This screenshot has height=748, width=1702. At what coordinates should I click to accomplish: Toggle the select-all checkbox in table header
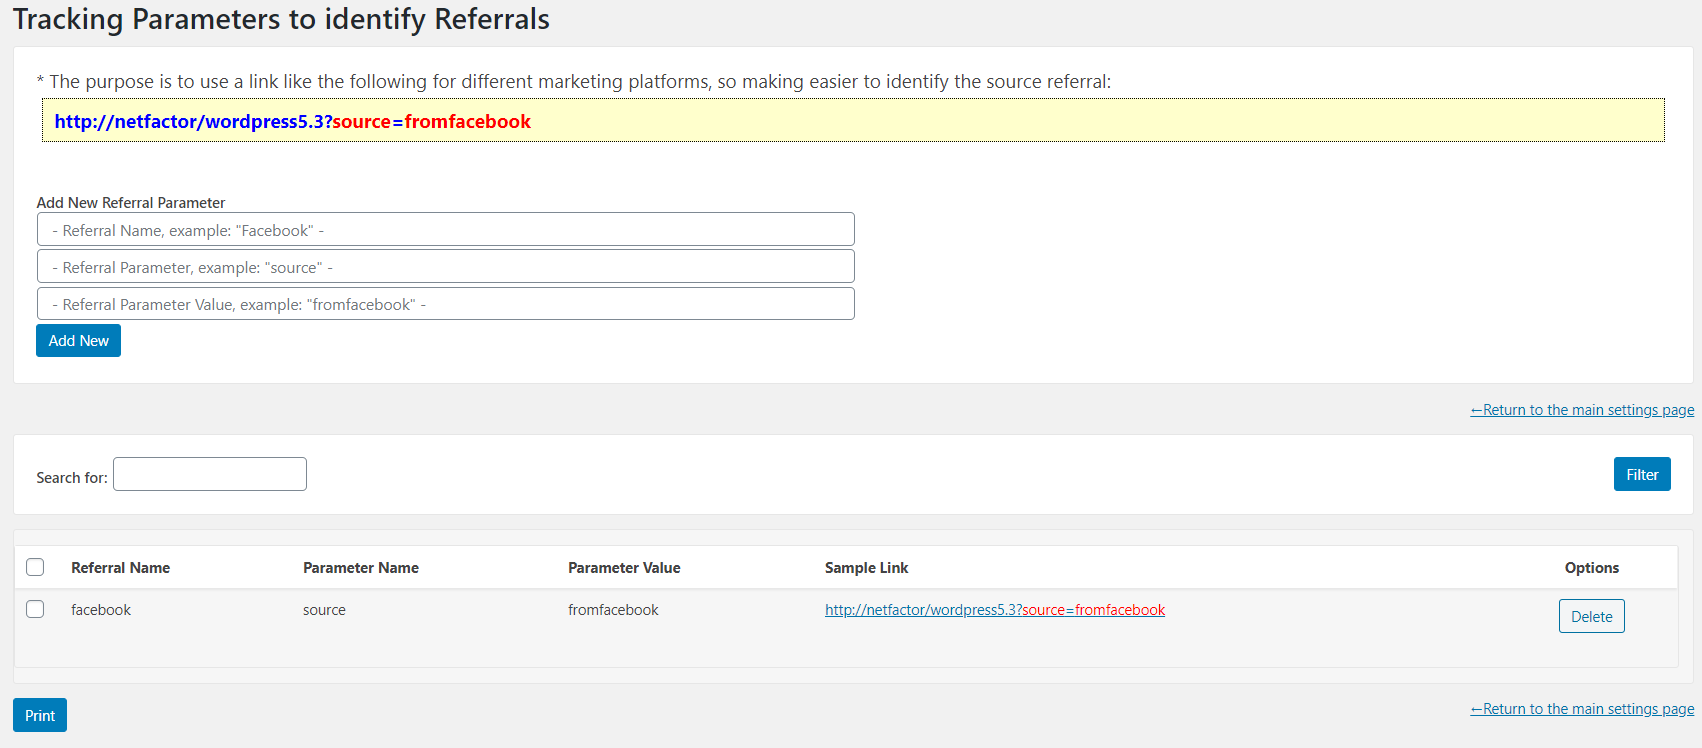pyautogui.click(x=35, y=567)
